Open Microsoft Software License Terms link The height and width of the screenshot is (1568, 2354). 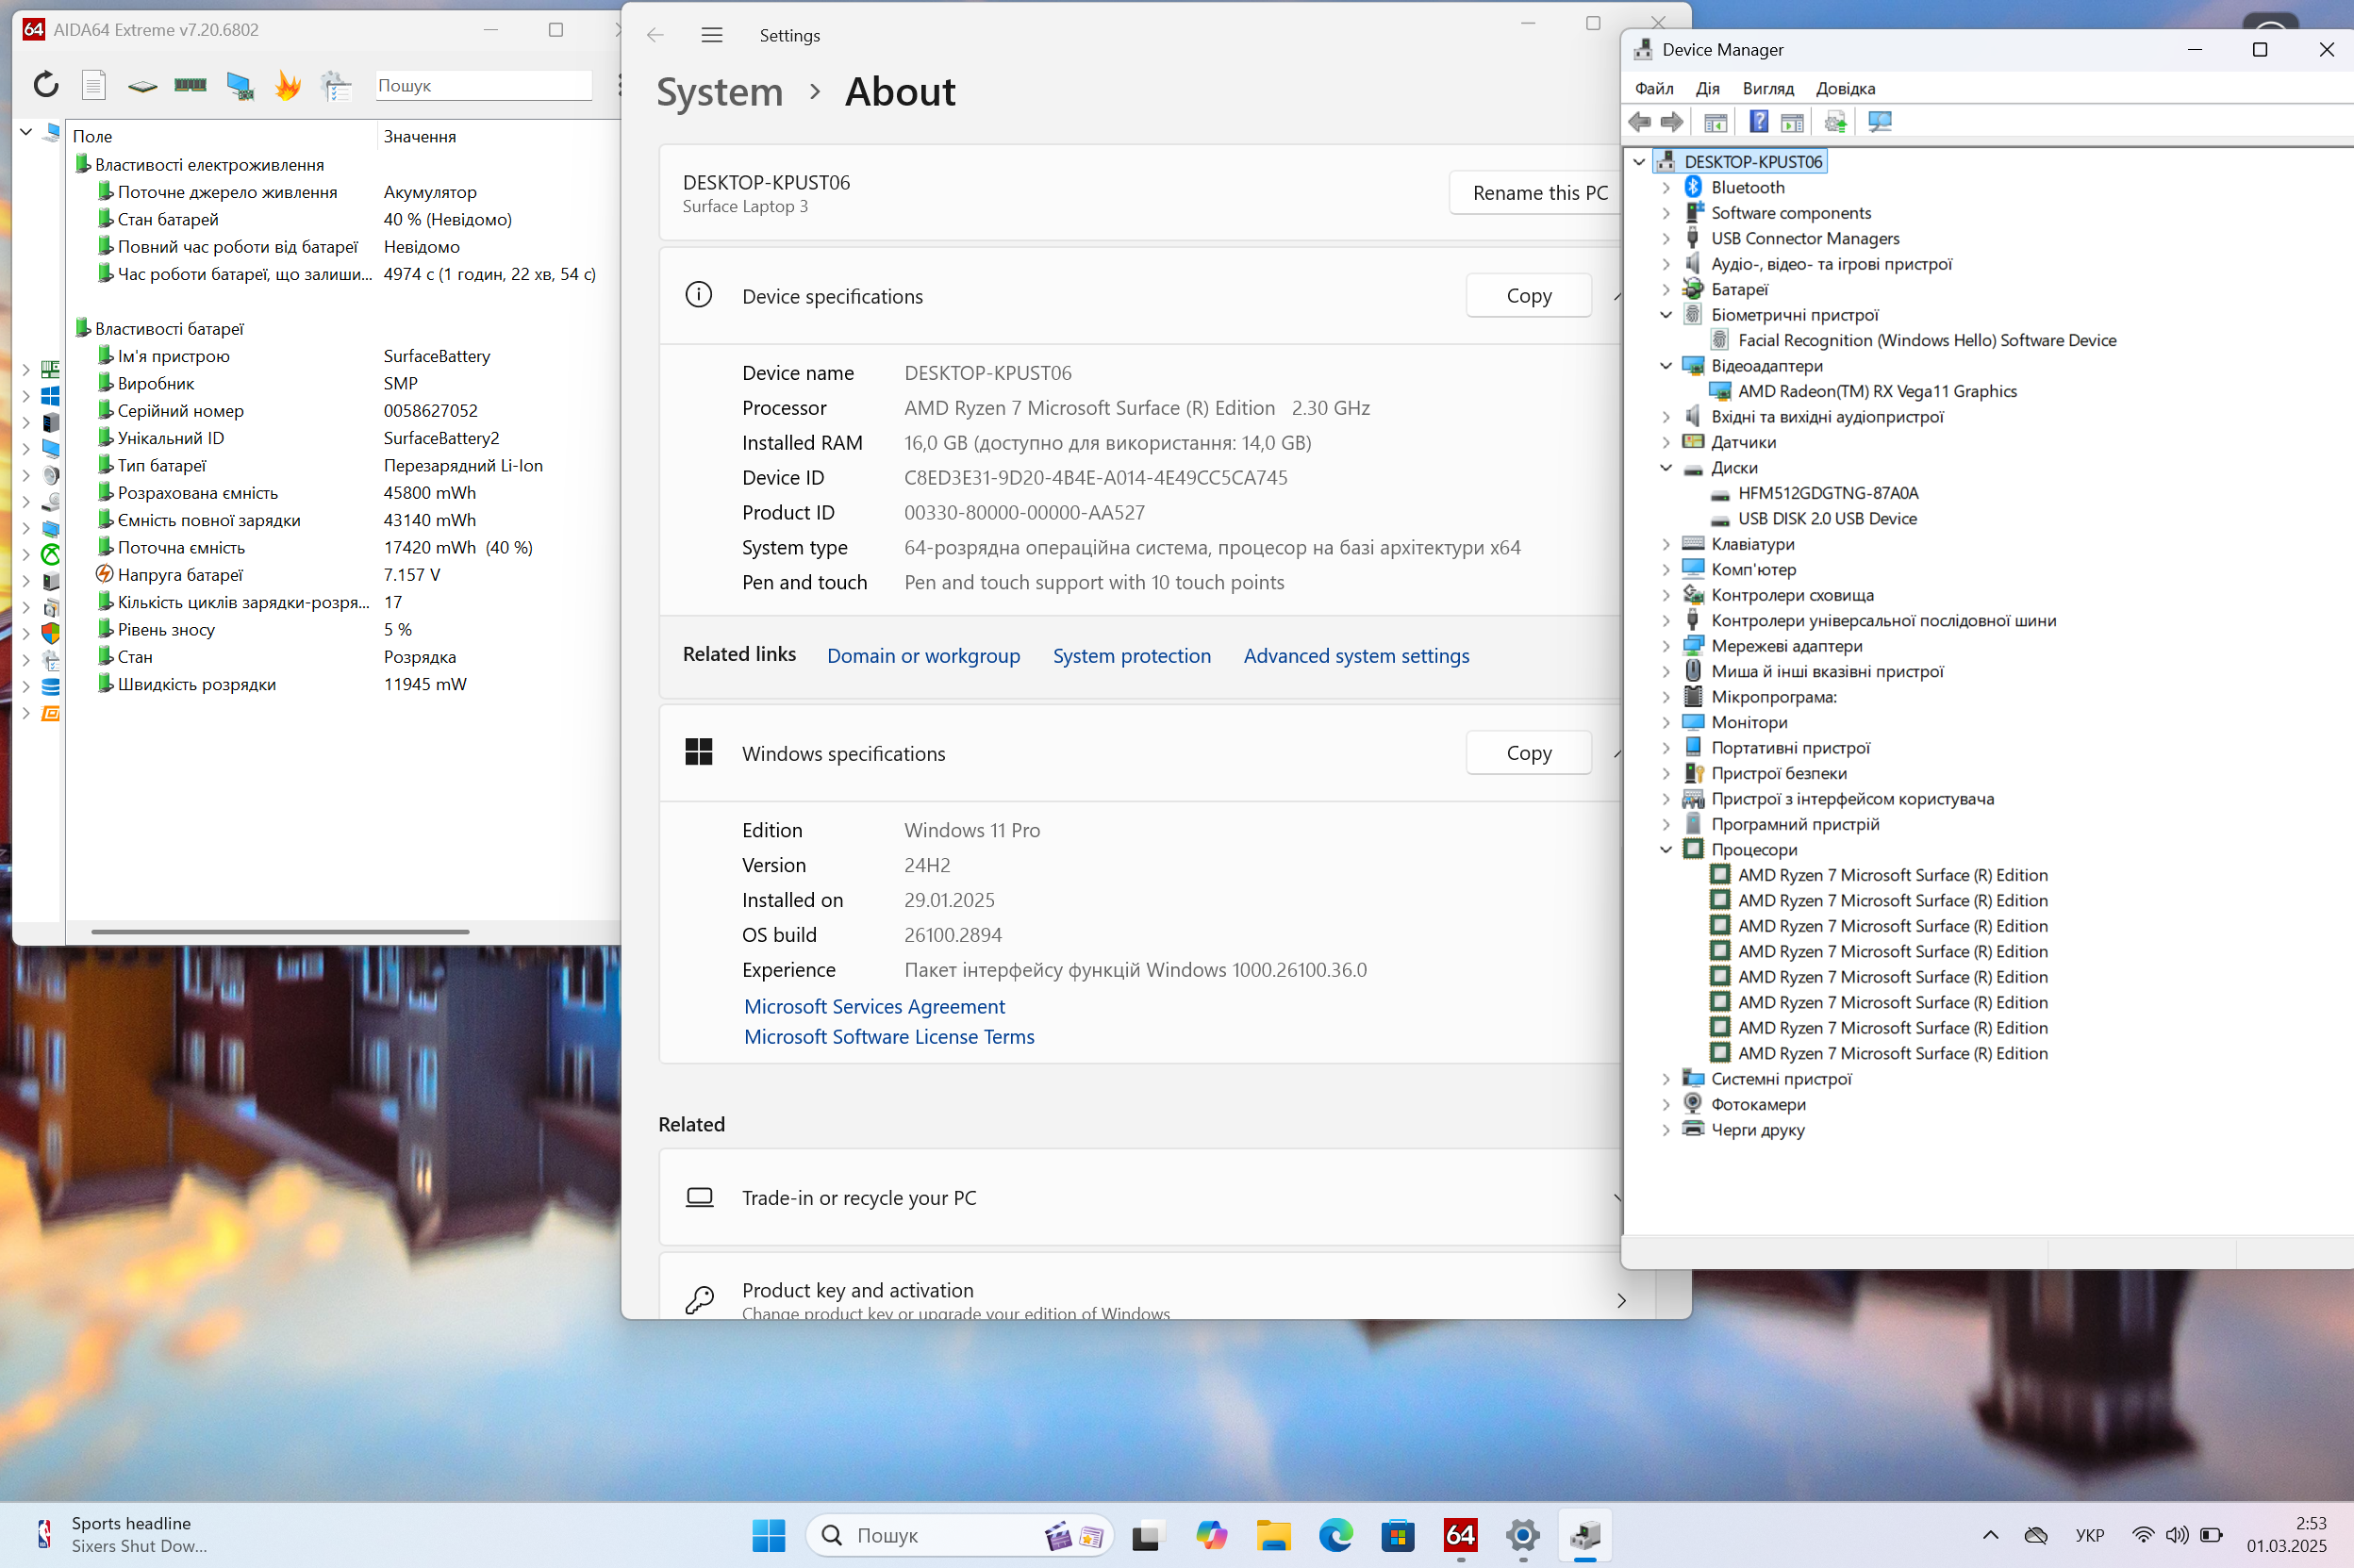[x=889, y=1037]
